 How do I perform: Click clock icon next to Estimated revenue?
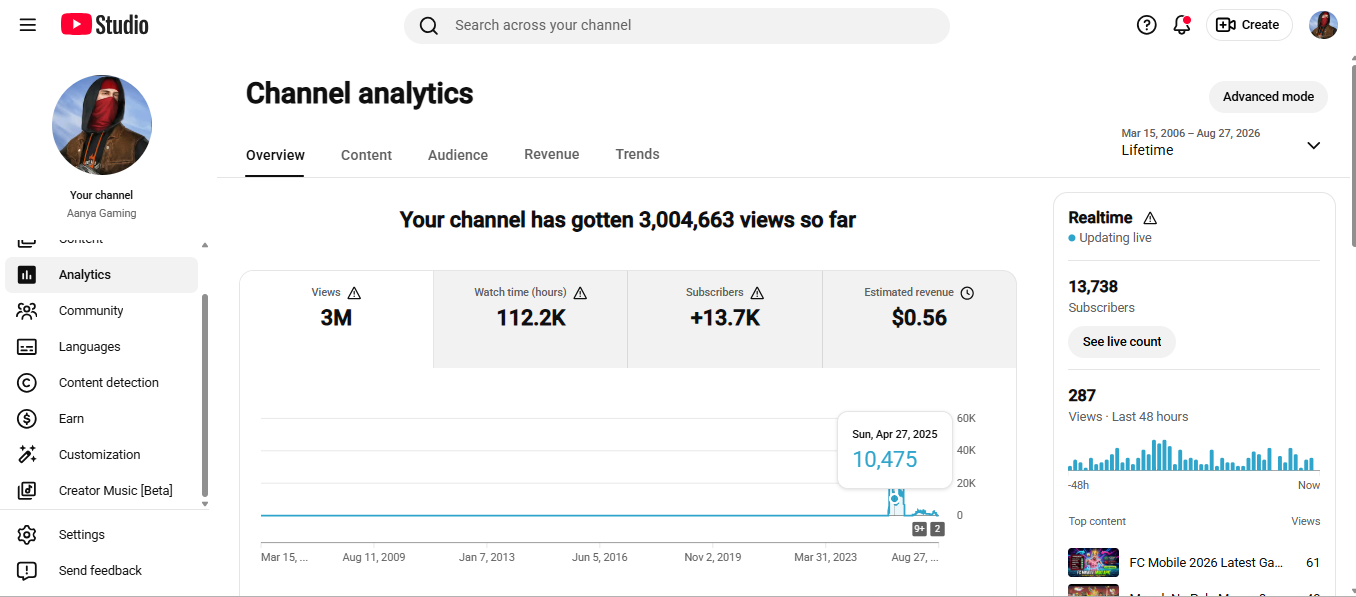(967, 293)
